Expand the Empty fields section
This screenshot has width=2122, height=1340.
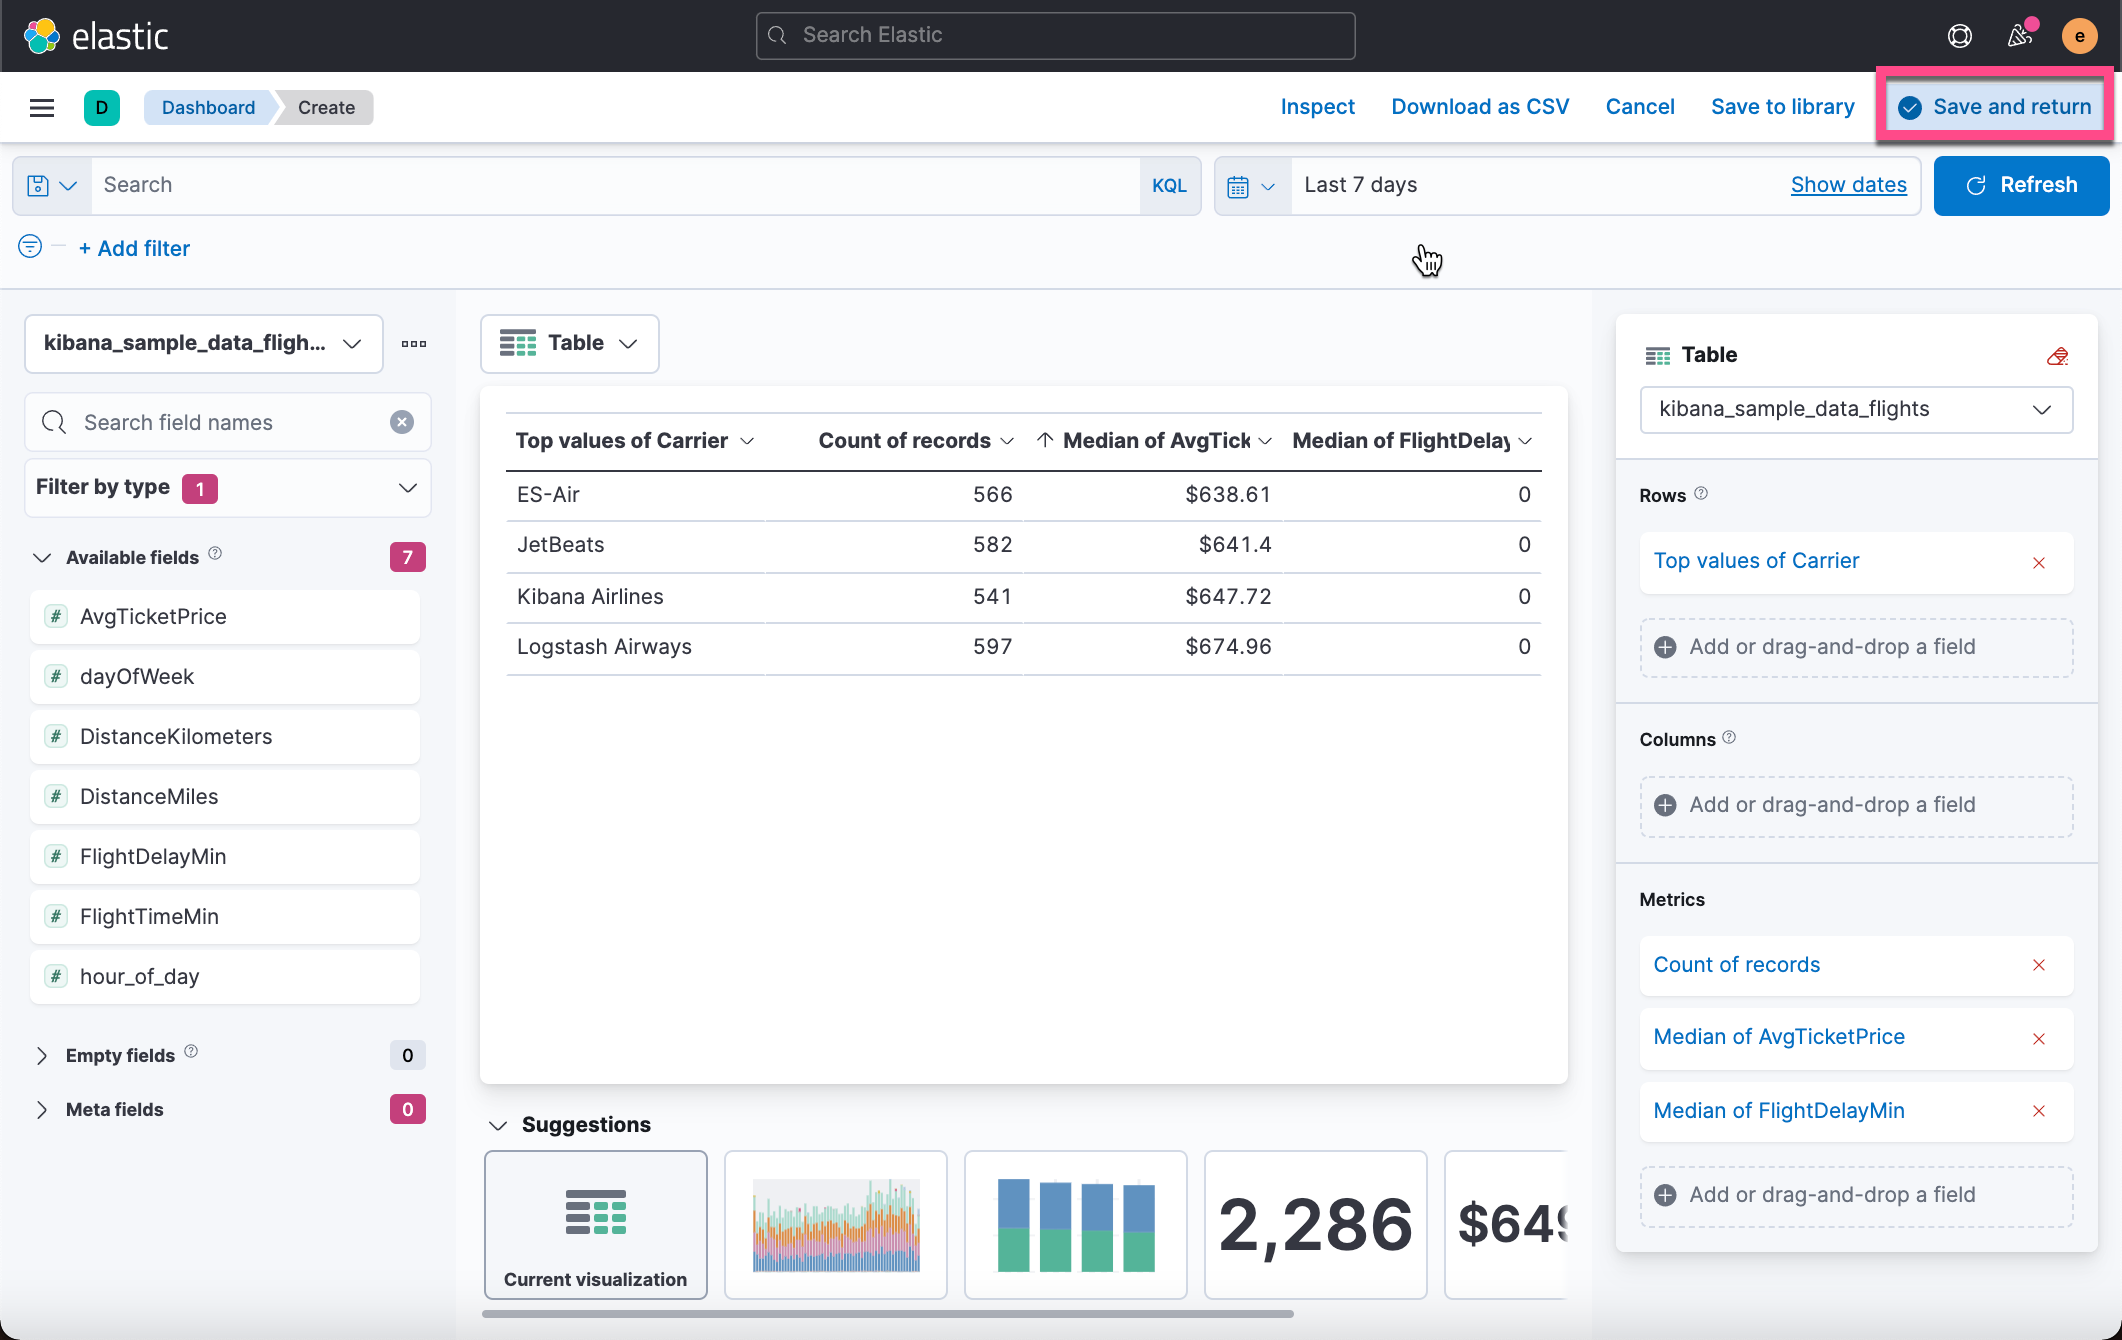[42, 1056]
